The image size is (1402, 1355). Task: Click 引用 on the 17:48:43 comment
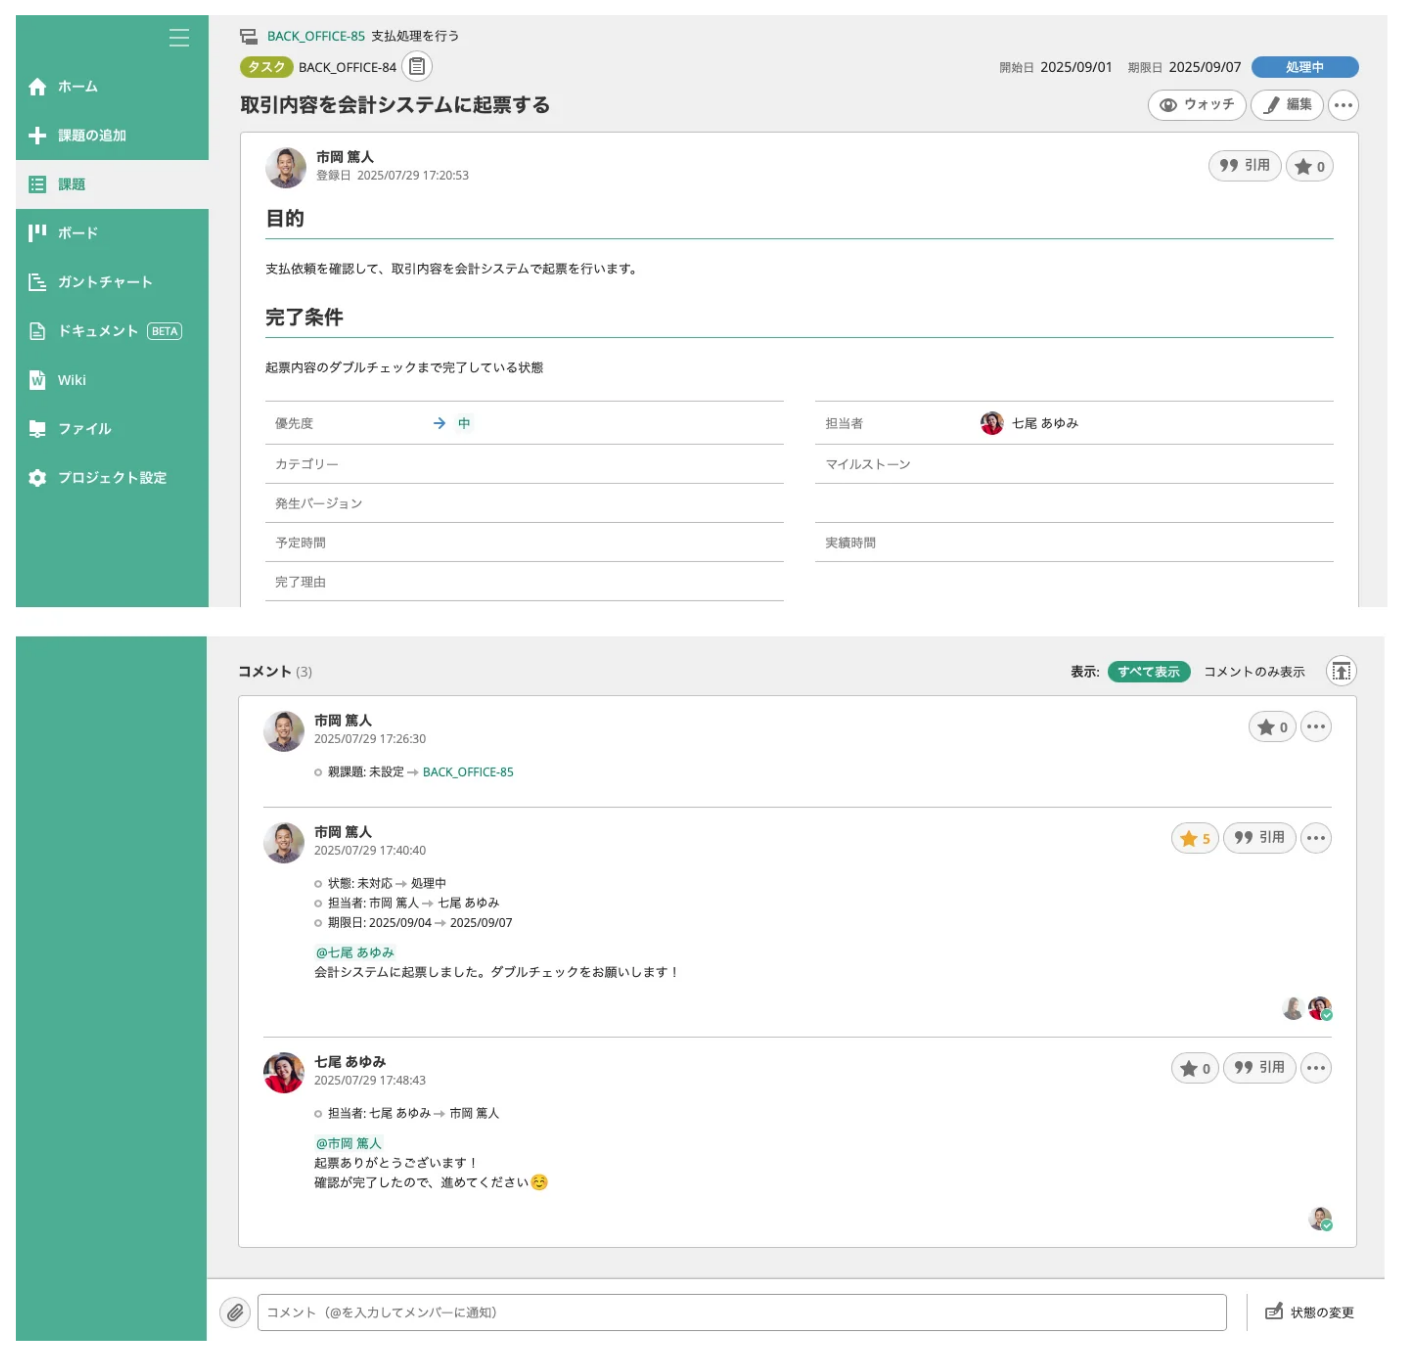(x=1259, y=1068)
